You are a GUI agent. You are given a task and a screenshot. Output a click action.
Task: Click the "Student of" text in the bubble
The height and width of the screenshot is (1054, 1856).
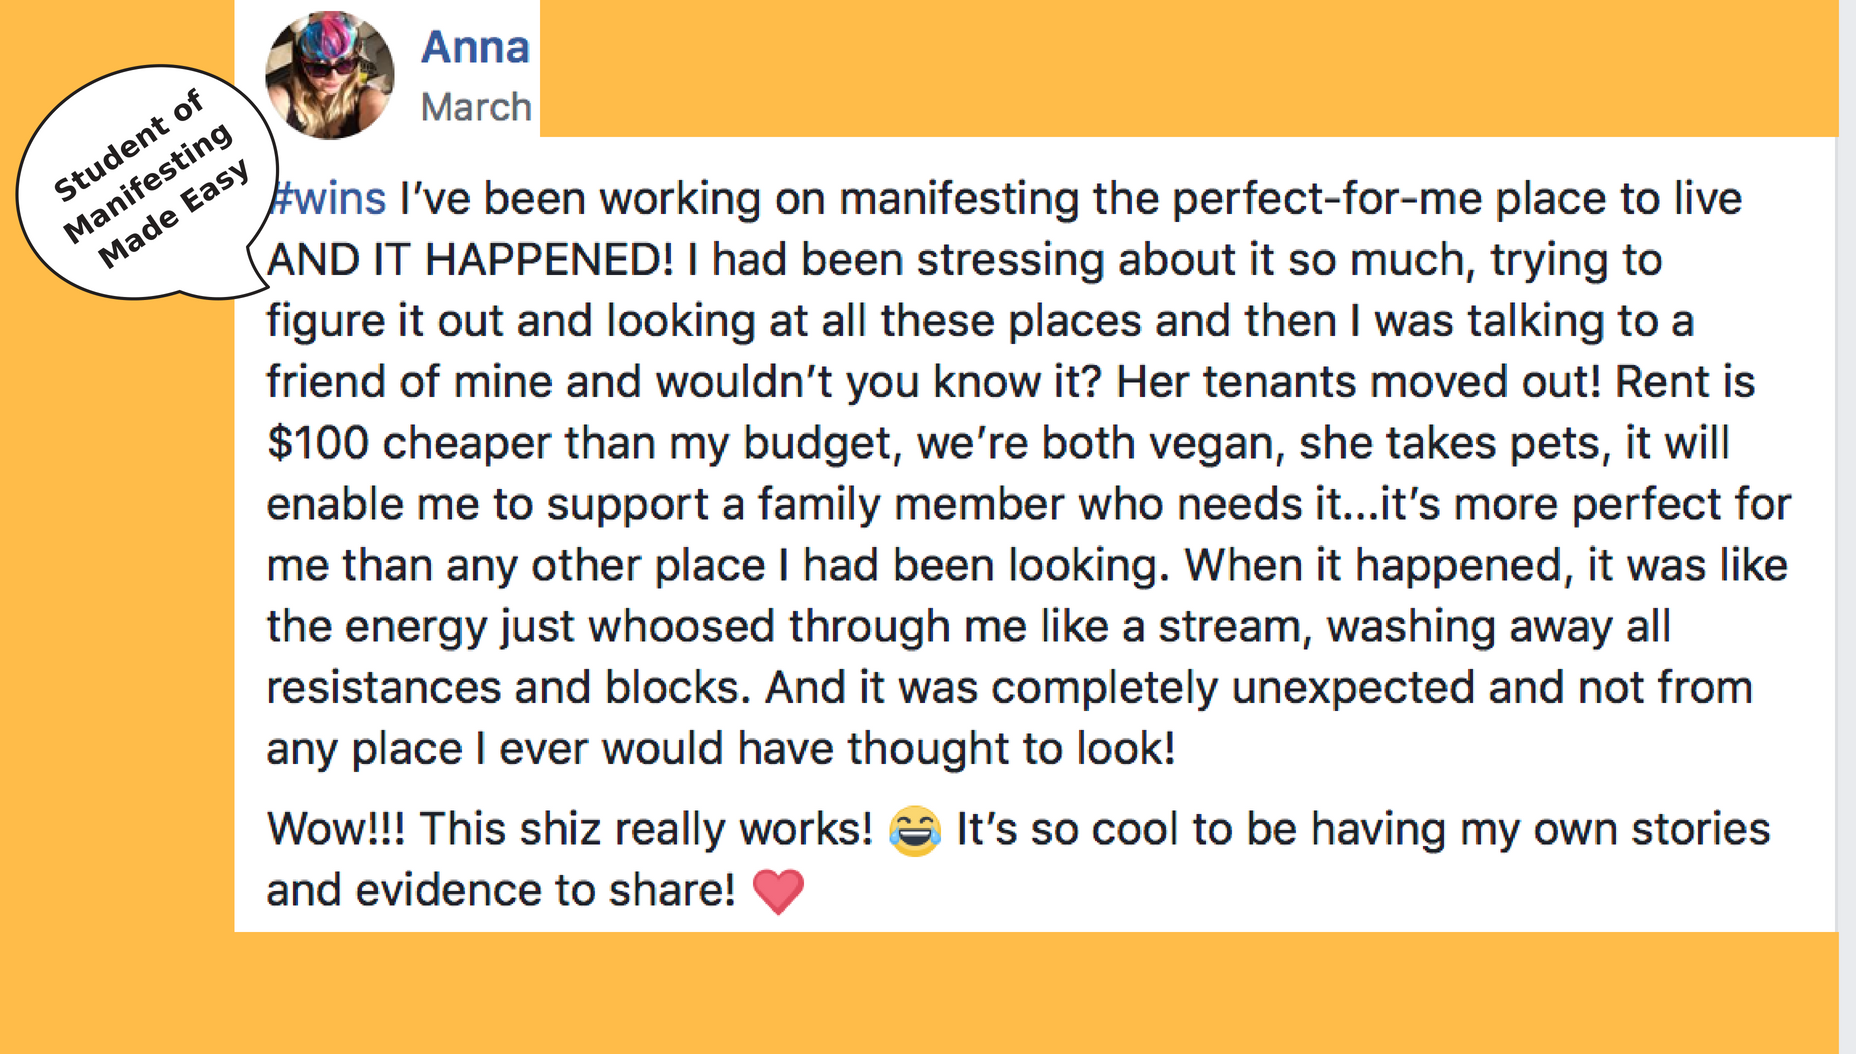pos(128,145)
